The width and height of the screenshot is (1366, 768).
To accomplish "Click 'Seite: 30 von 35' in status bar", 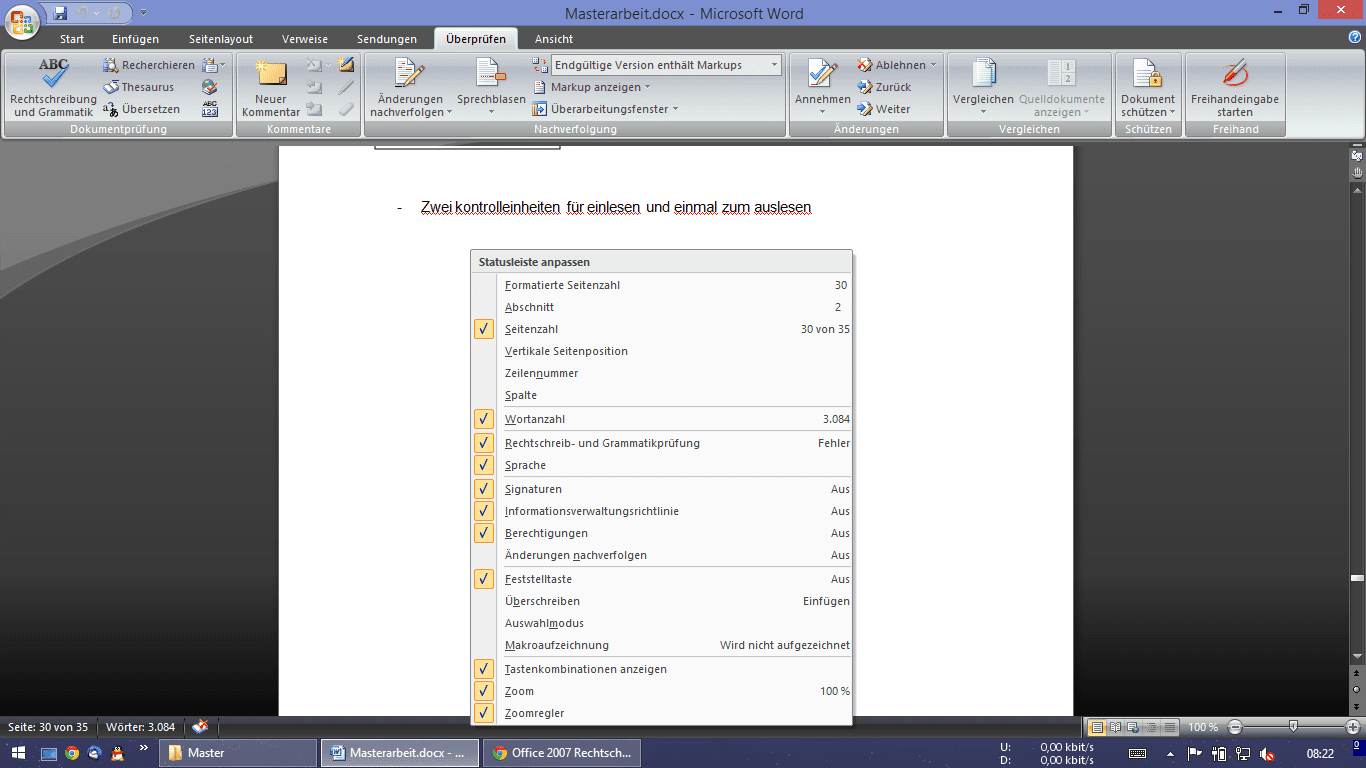I will (48, 727).
